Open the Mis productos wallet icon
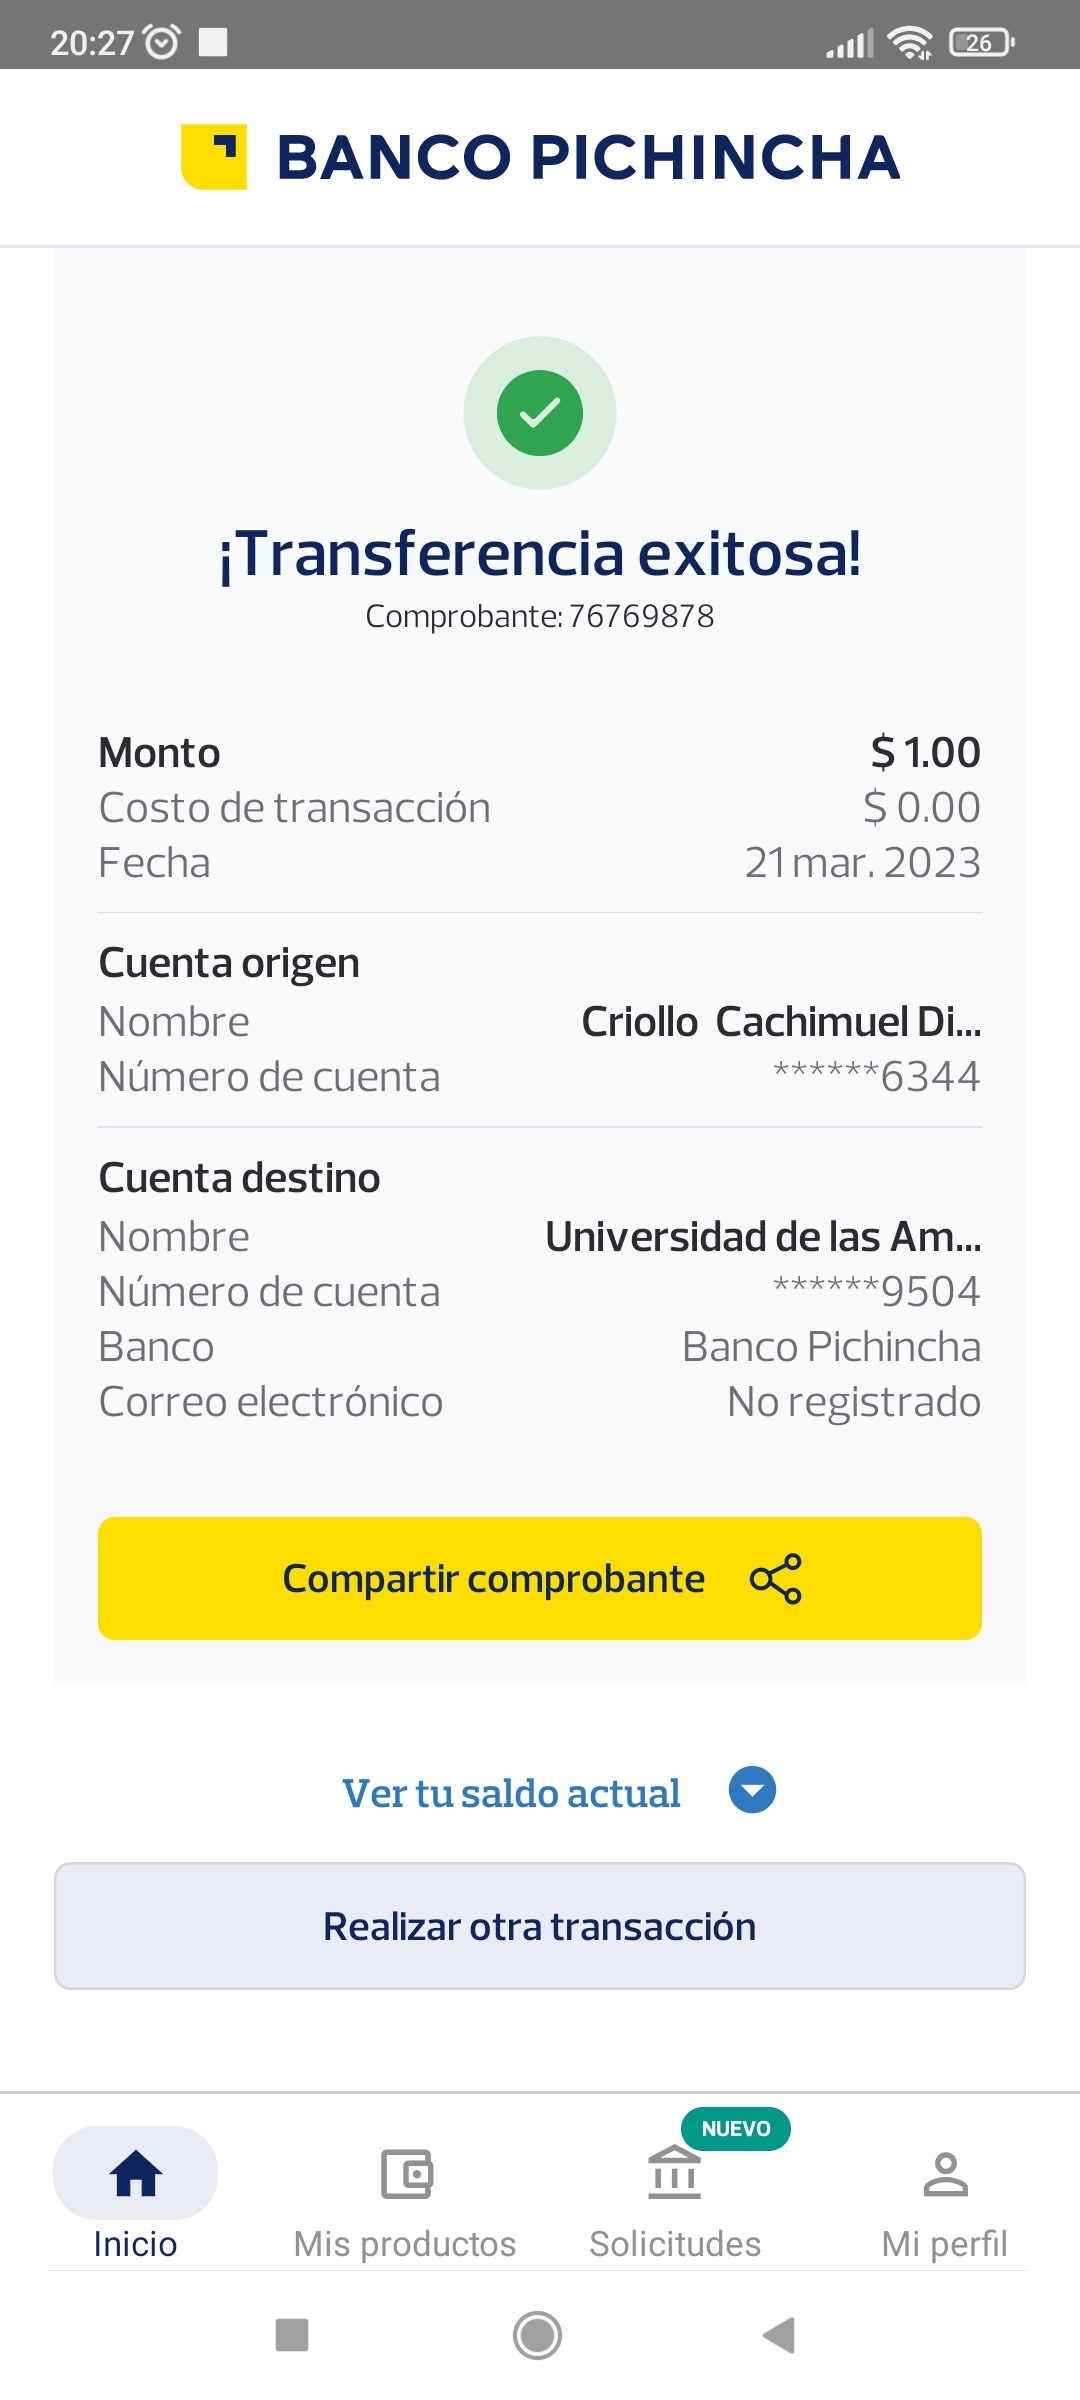The image size is (1080, 2400). click(x=406, y=2174)
